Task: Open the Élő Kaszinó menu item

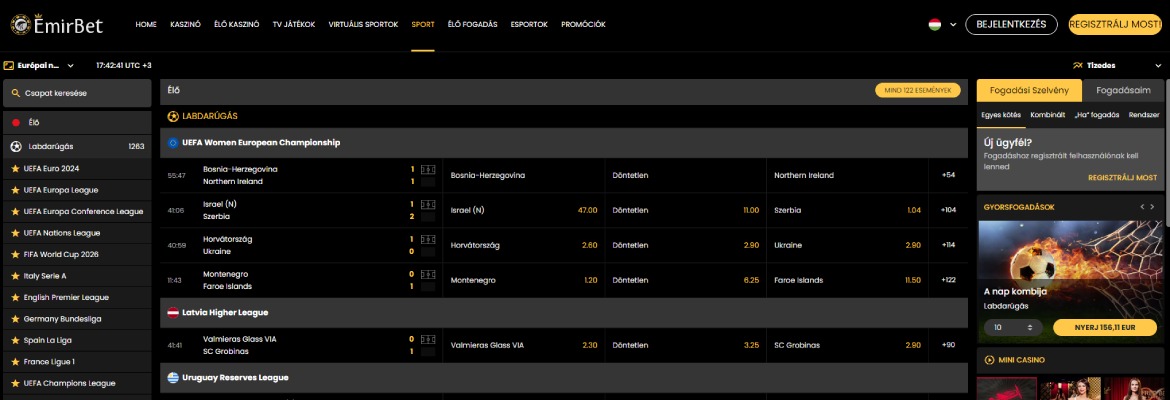Action: point(237,25)
